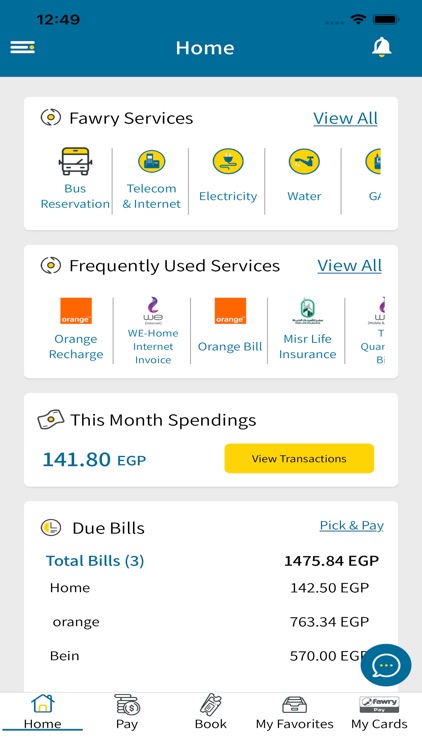
Task: Click the View Transactions button
Action: (x=299, y=458)
